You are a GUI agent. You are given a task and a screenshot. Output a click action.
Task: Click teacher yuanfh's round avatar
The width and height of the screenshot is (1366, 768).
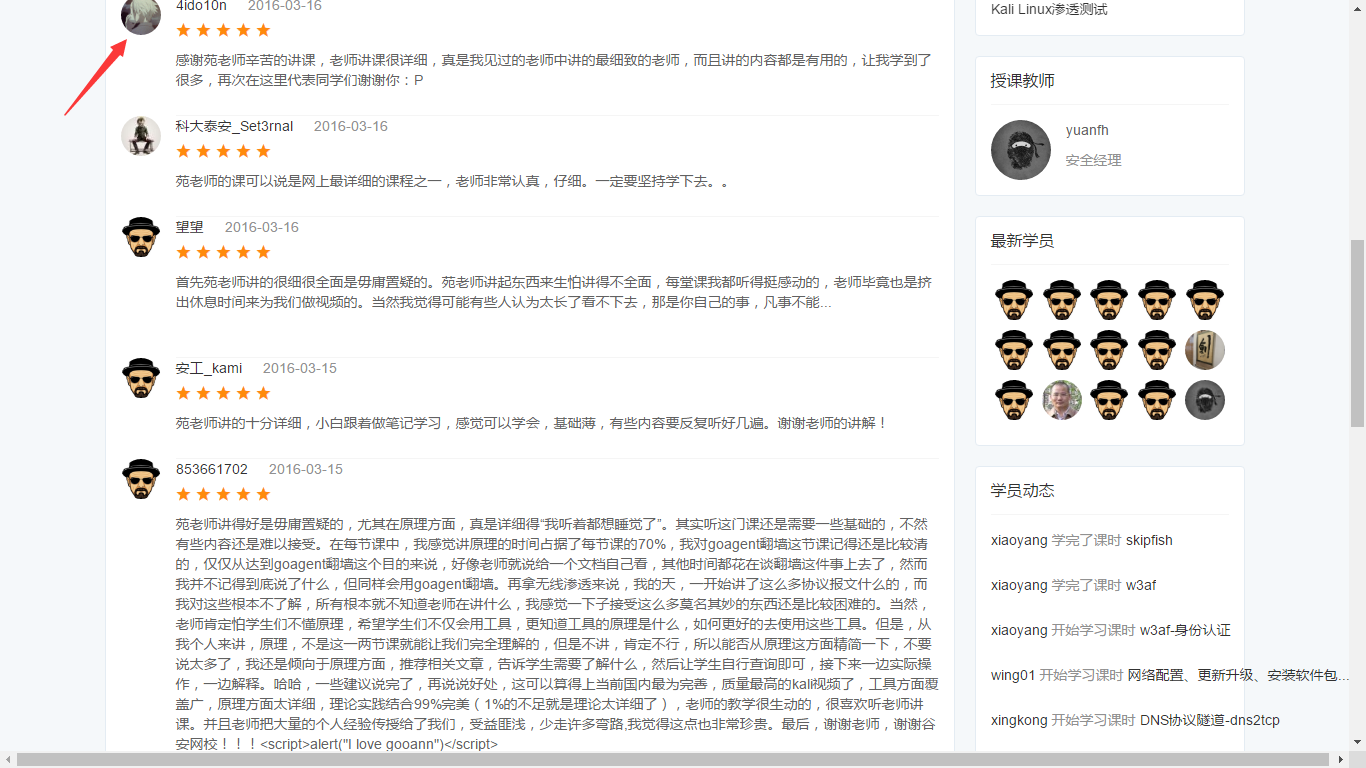tap(1021, 150)
